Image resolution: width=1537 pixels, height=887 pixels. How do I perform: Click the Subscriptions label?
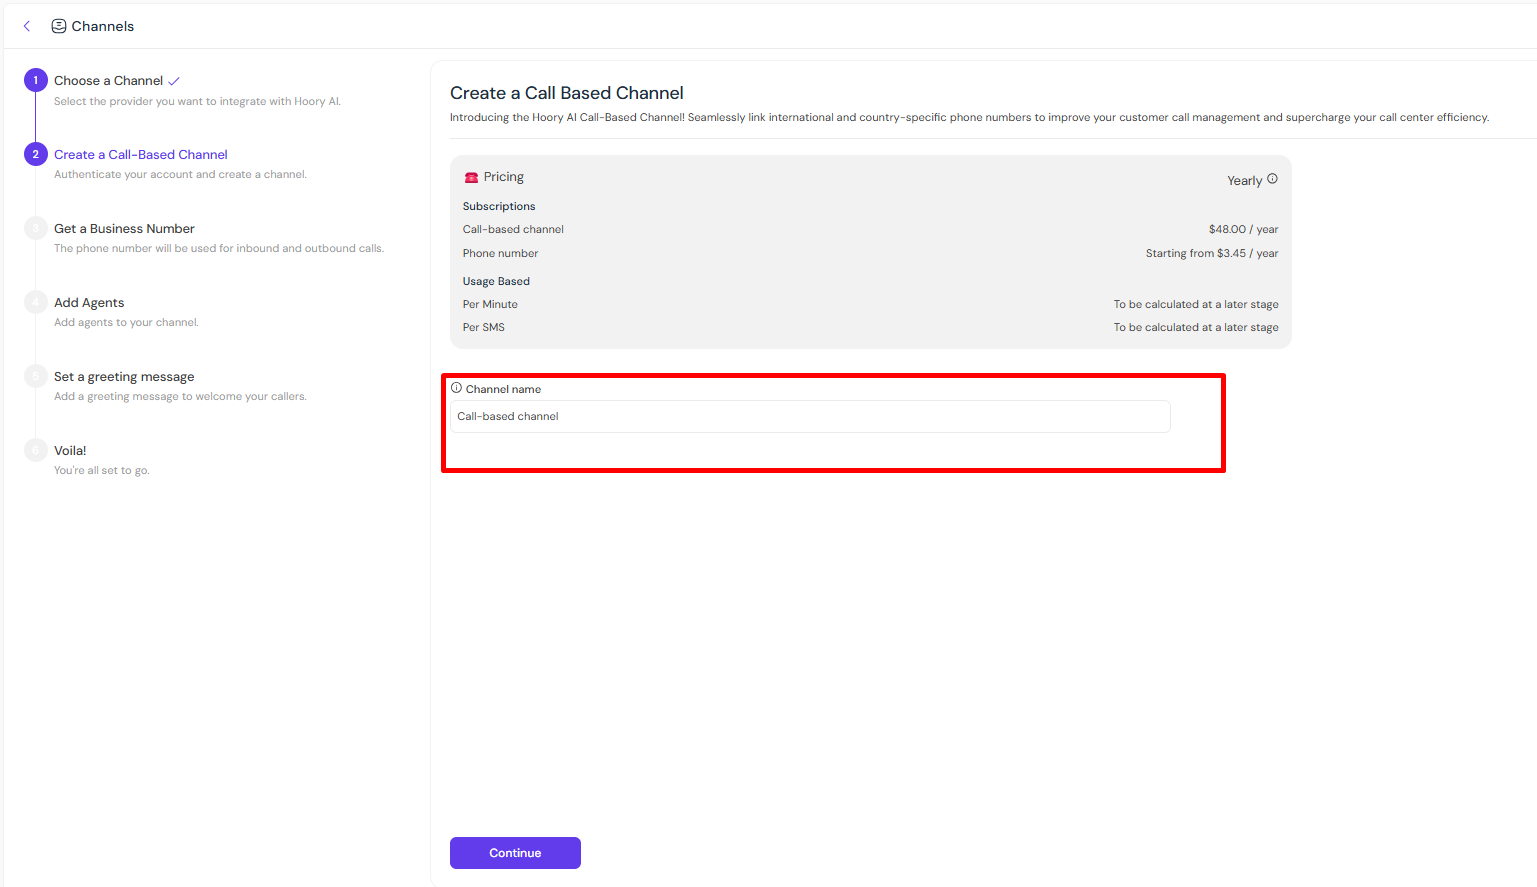pos(499,206)
